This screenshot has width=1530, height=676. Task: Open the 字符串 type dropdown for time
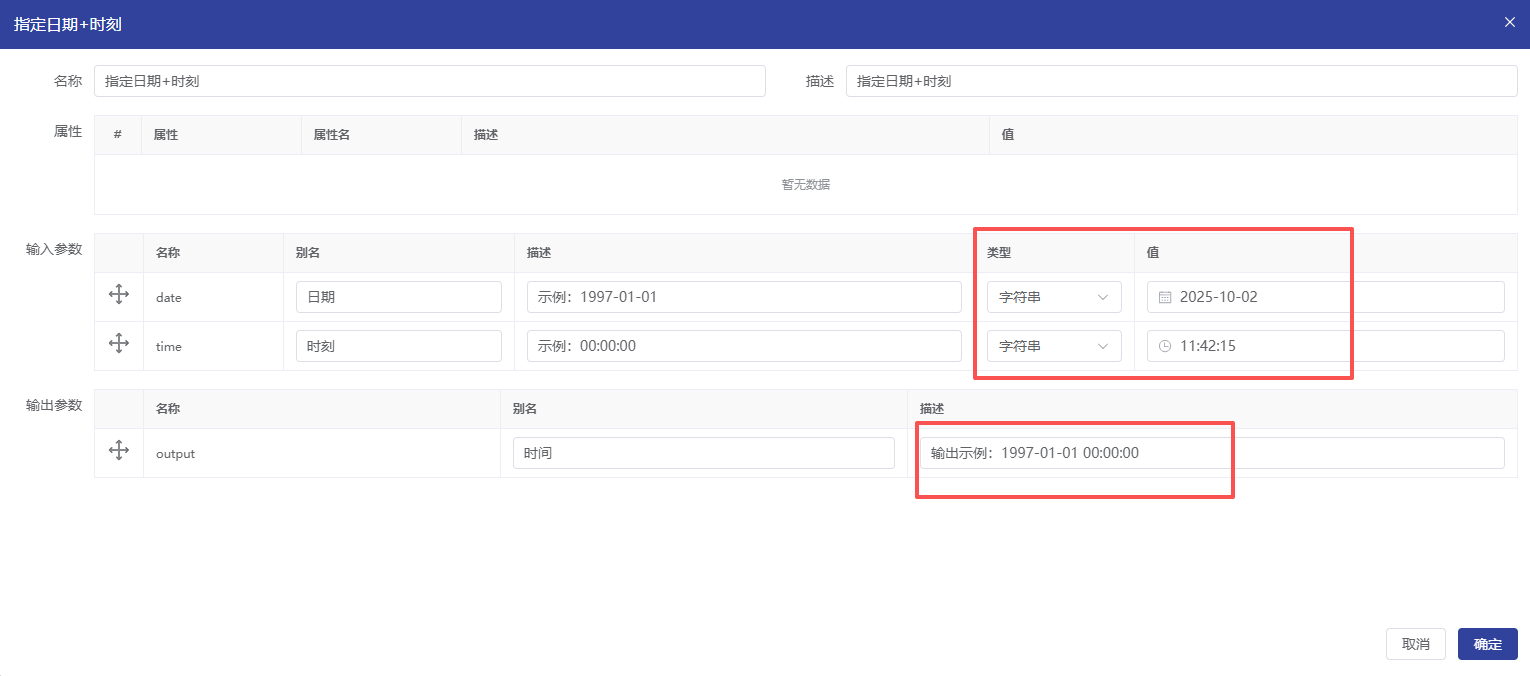1053,346
